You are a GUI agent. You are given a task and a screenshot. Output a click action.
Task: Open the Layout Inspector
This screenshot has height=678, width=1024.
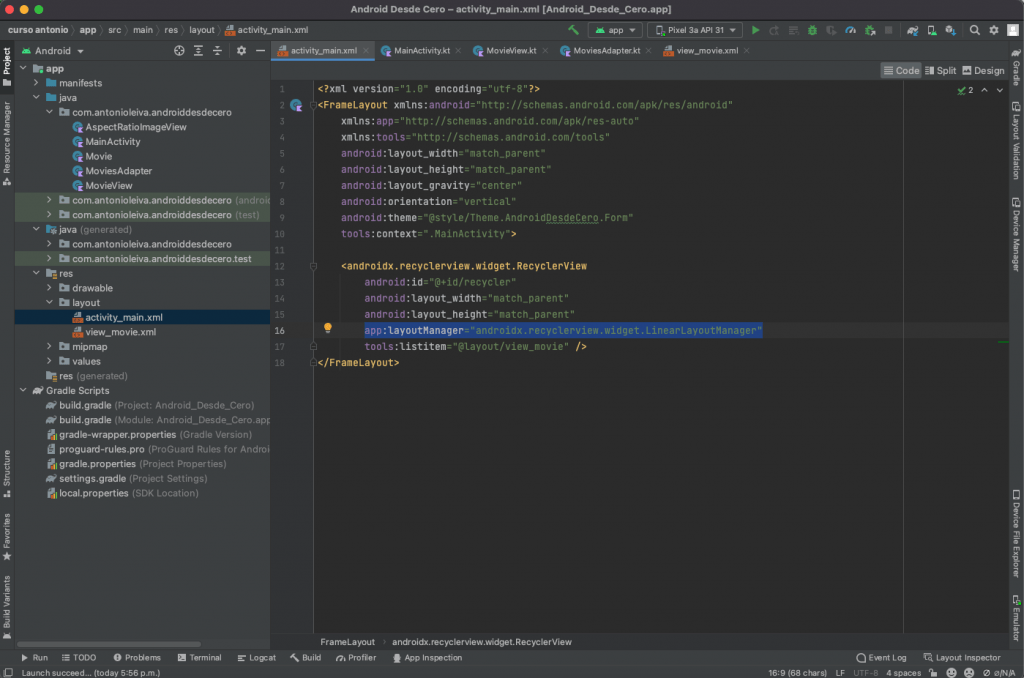click(961, 658)
